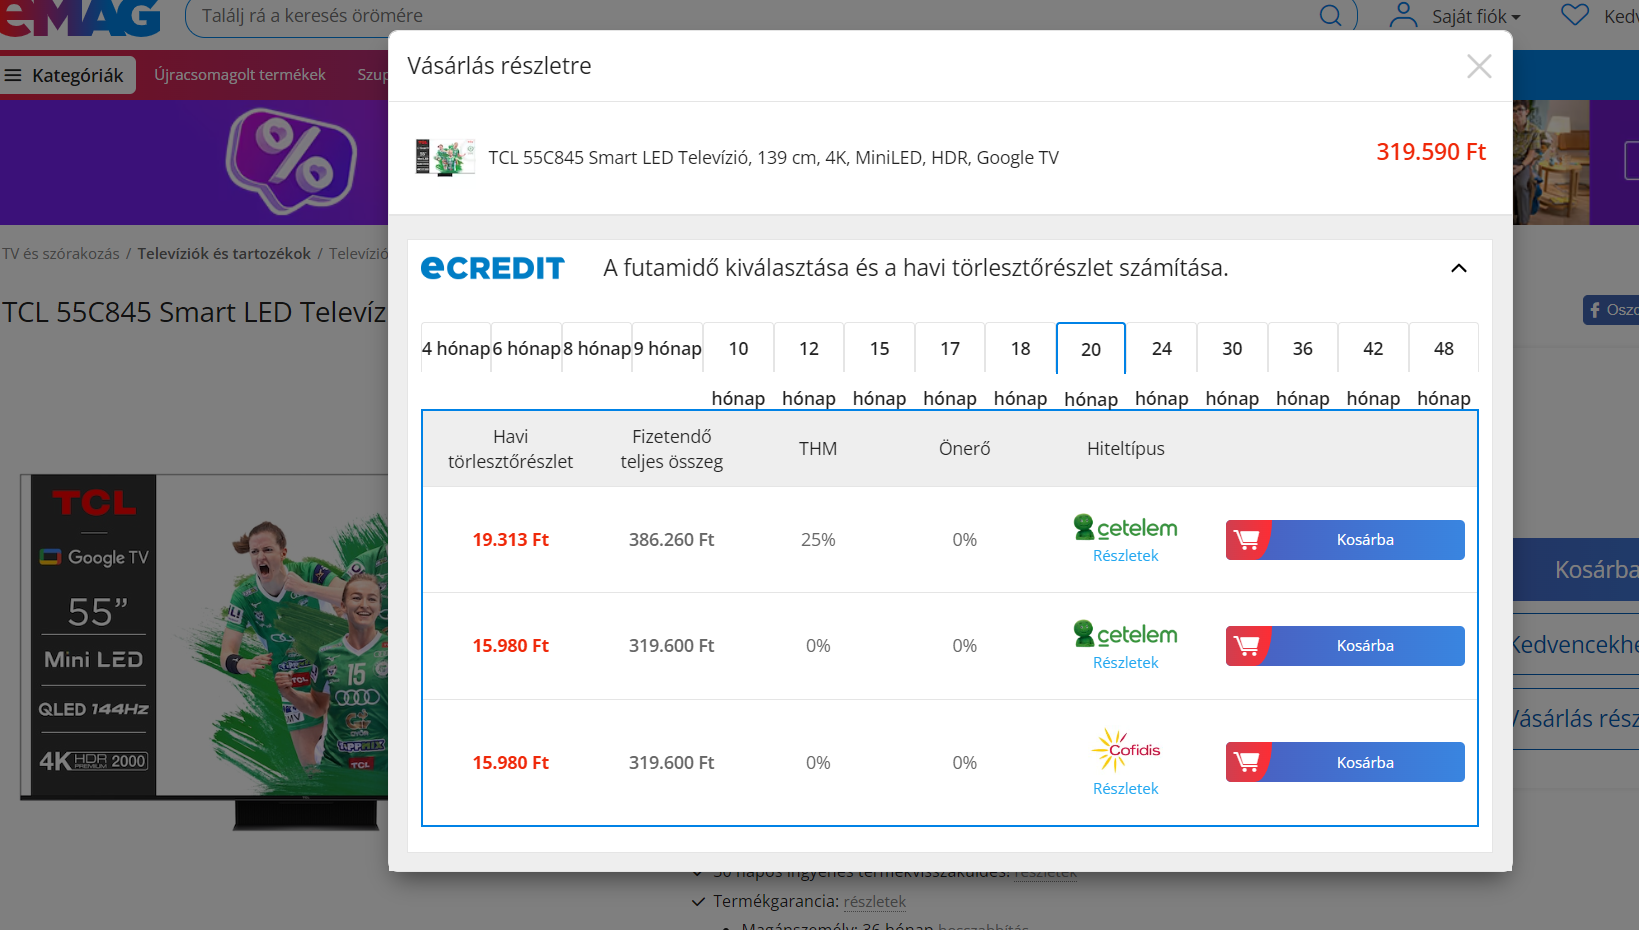
Task: Add 19.313 Ft Cetelem offer to cart
Action: (x=1345, y=540)
